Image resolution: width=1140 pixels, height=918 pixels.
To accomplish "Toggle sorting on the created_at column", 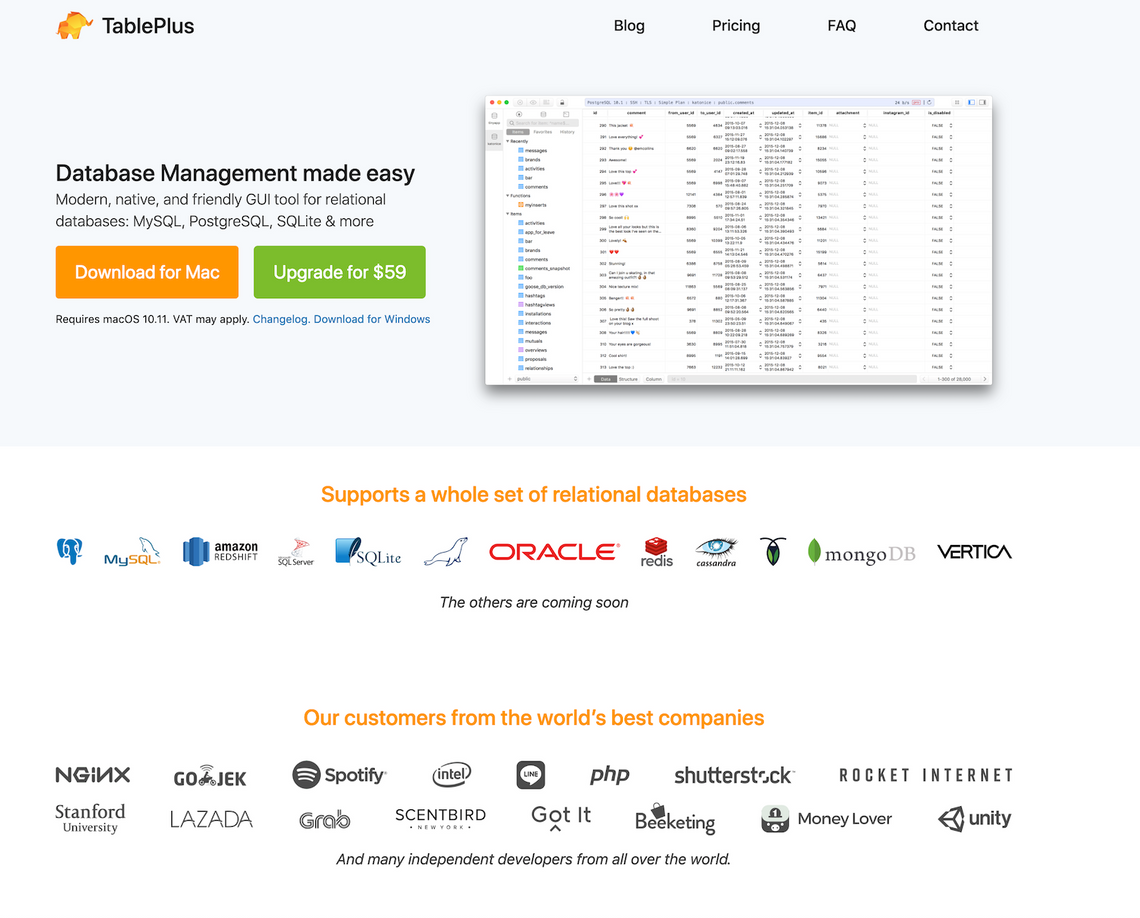I will [x=742, y=111].
